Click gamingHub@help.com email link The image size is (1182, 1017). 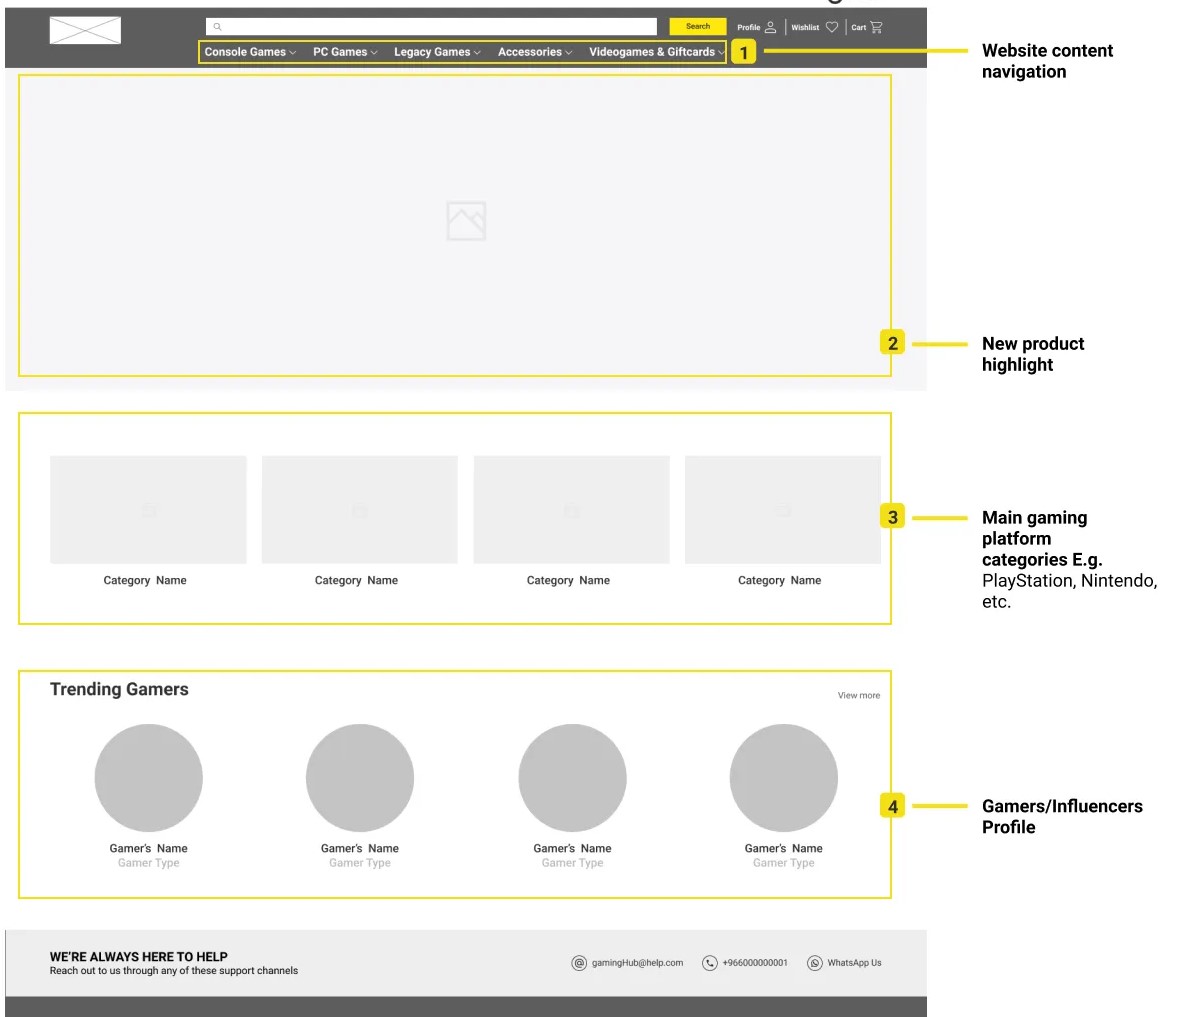pyautogui.click(x=637, y=963)
